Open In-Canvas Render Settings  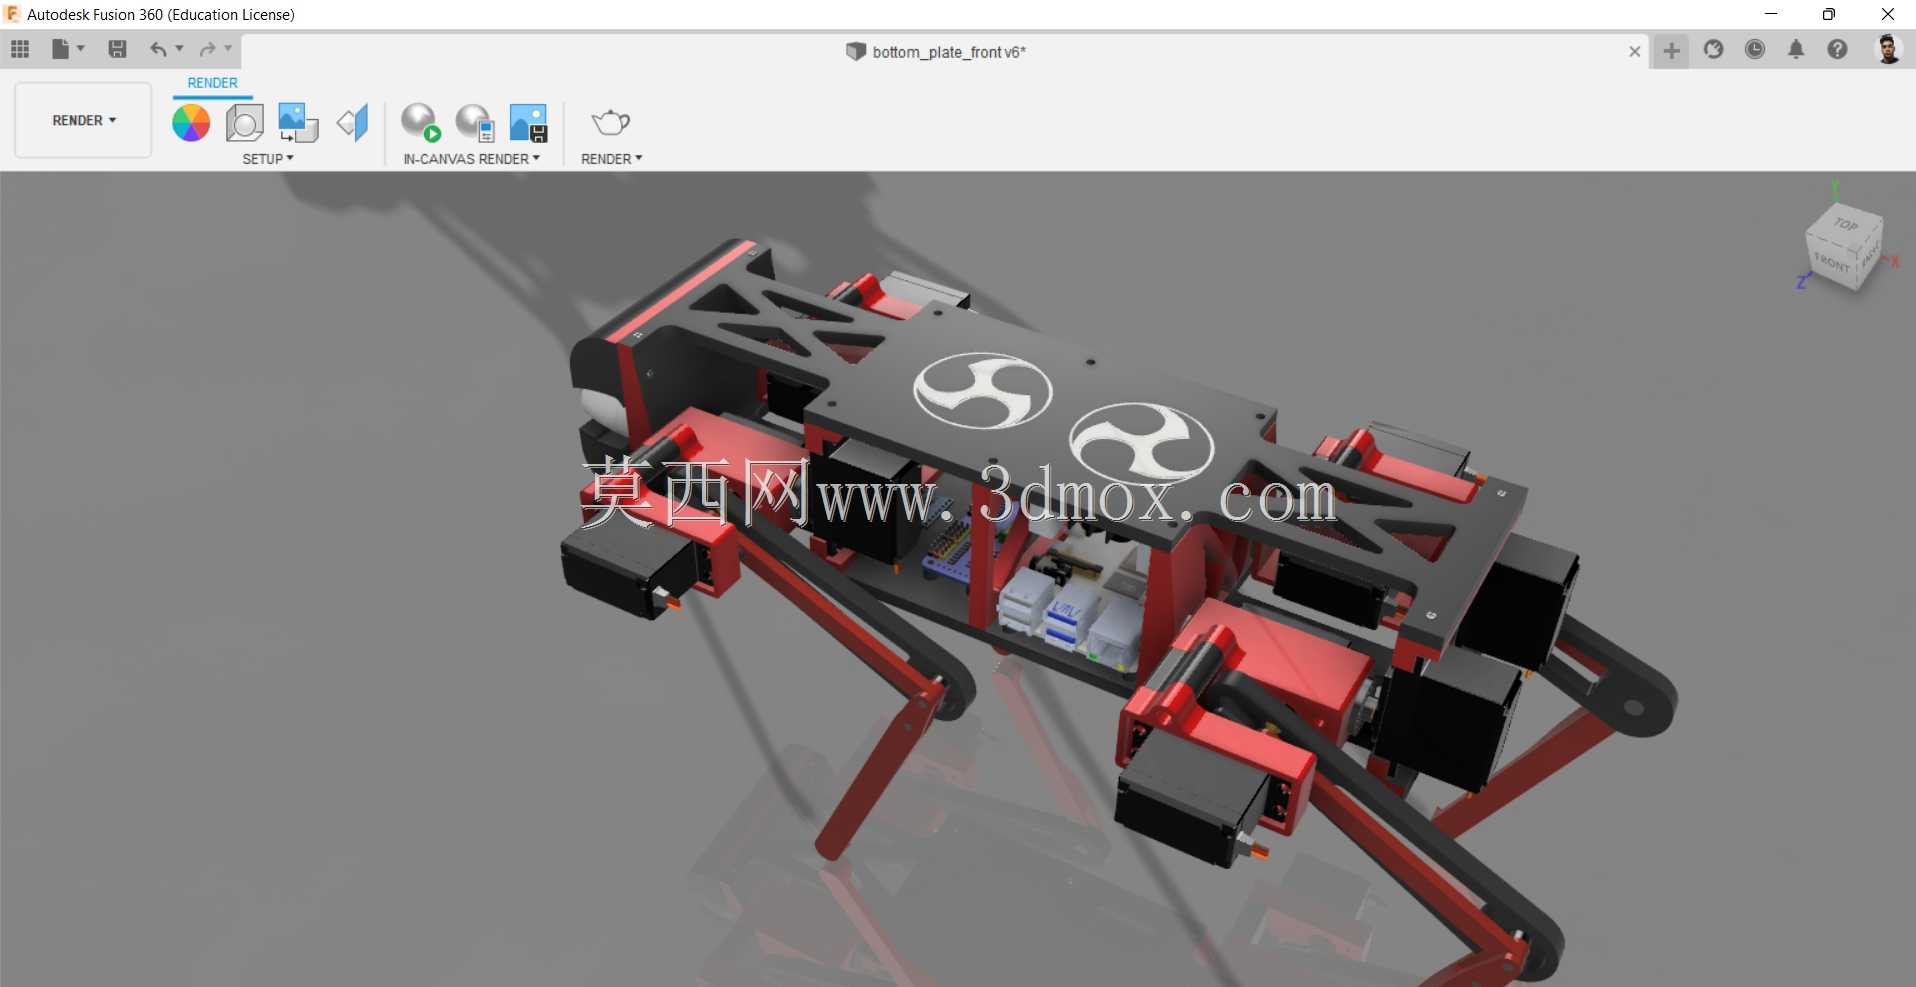point(475,123)
